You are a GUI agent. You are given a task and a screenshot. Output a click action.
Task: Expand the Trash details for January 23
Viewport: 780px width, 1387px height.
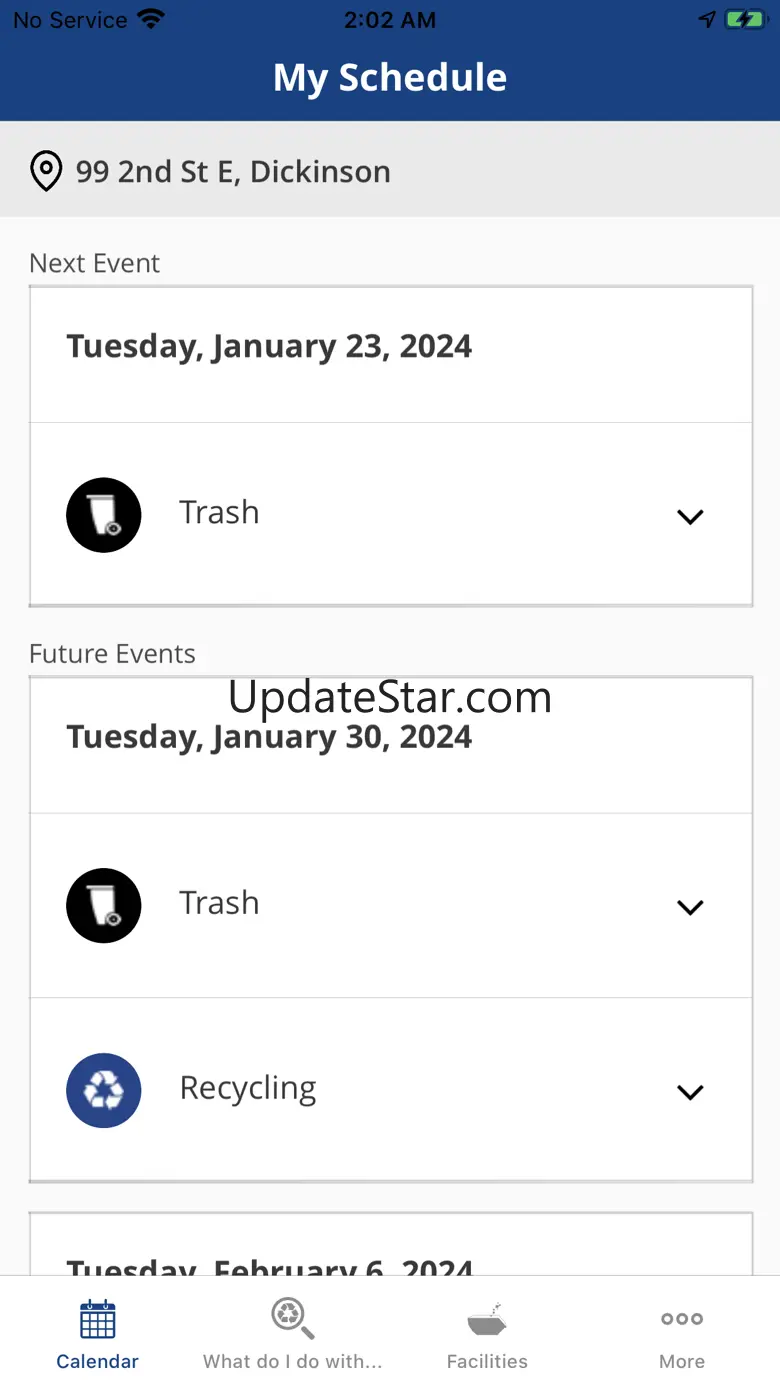(690, 516)
